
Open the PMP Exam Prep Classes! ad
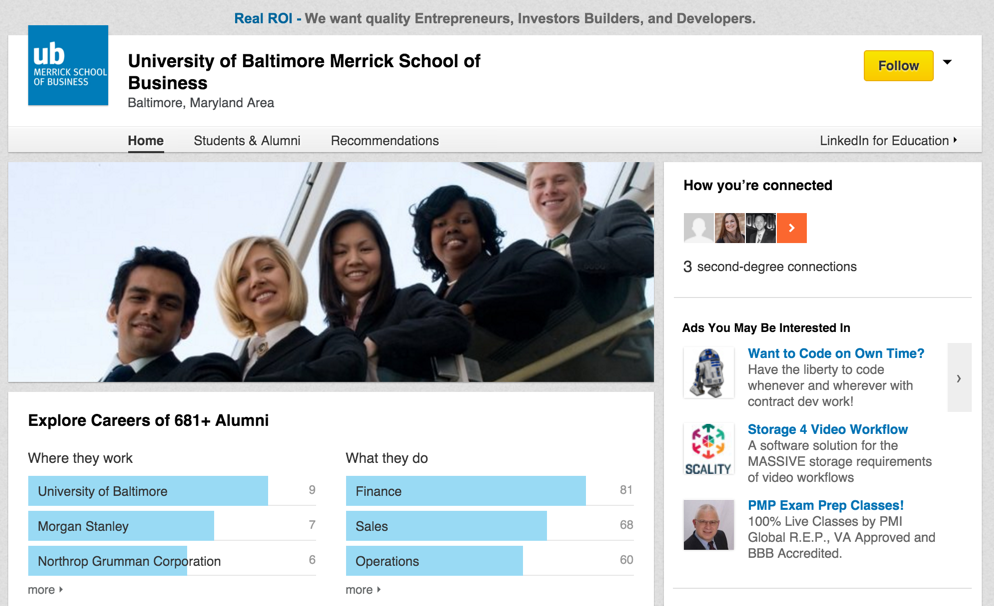pyautogui.click(x=825, y=506)
